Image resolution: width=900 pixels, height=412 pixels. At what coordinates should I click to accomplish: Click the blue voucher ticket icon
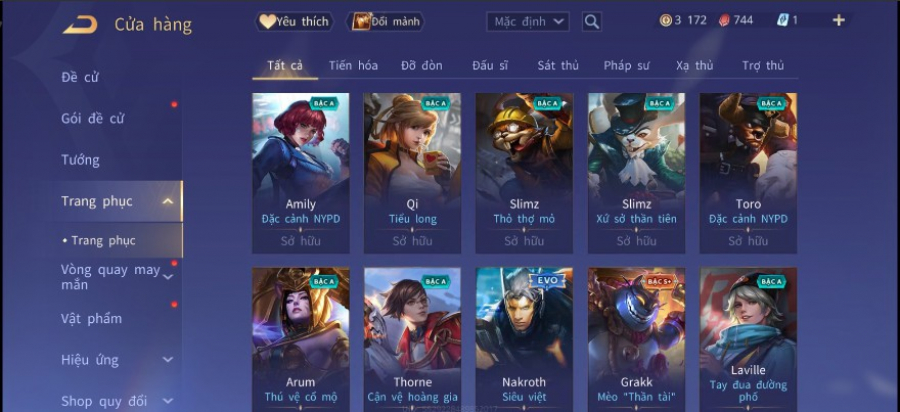[782, 21]
